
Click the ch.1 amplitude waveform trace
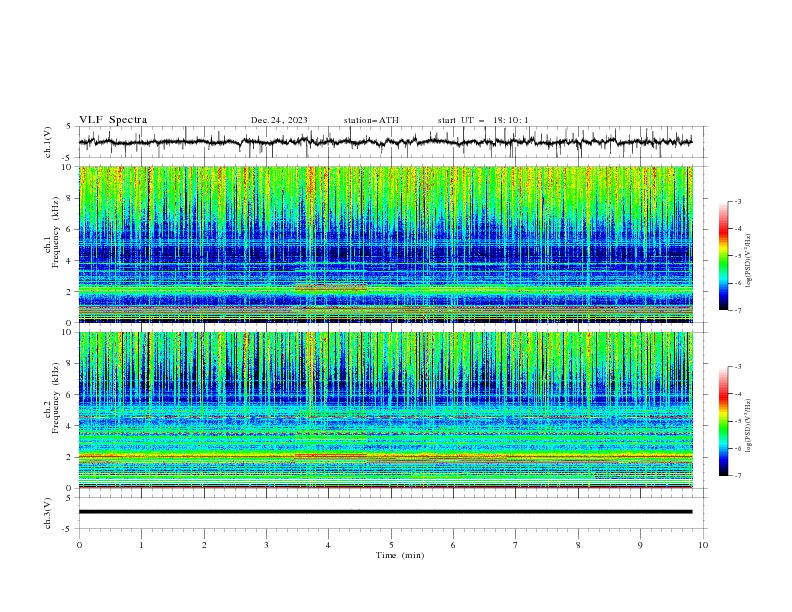(x=385, y=142)
